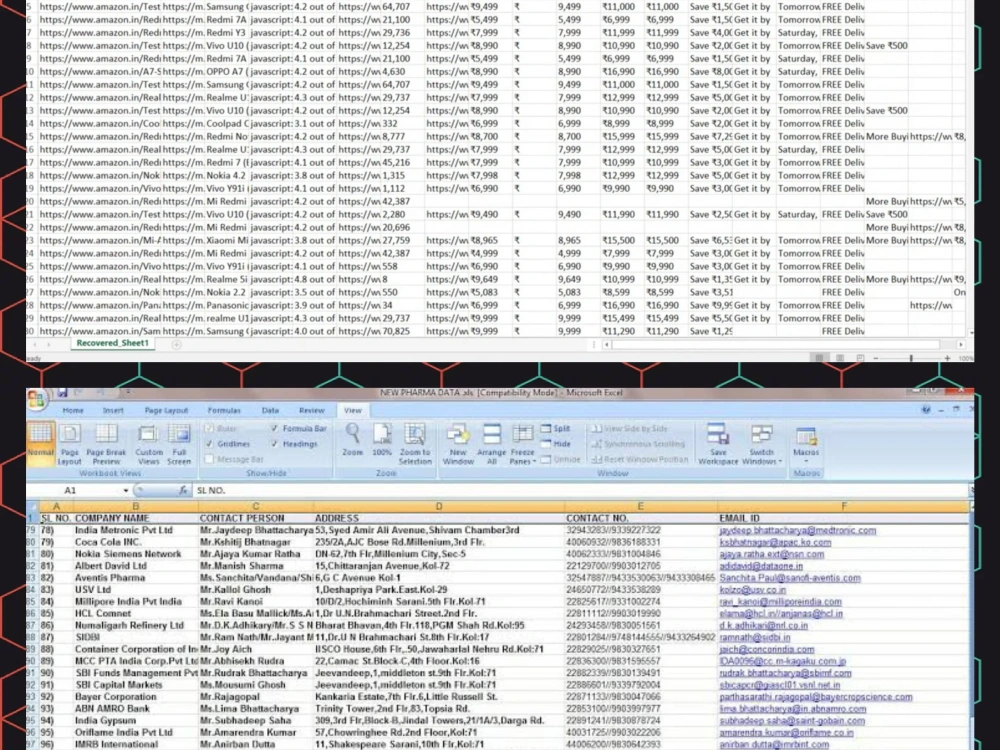
Task: Click Arrange All windows
Action: [492, 443]
